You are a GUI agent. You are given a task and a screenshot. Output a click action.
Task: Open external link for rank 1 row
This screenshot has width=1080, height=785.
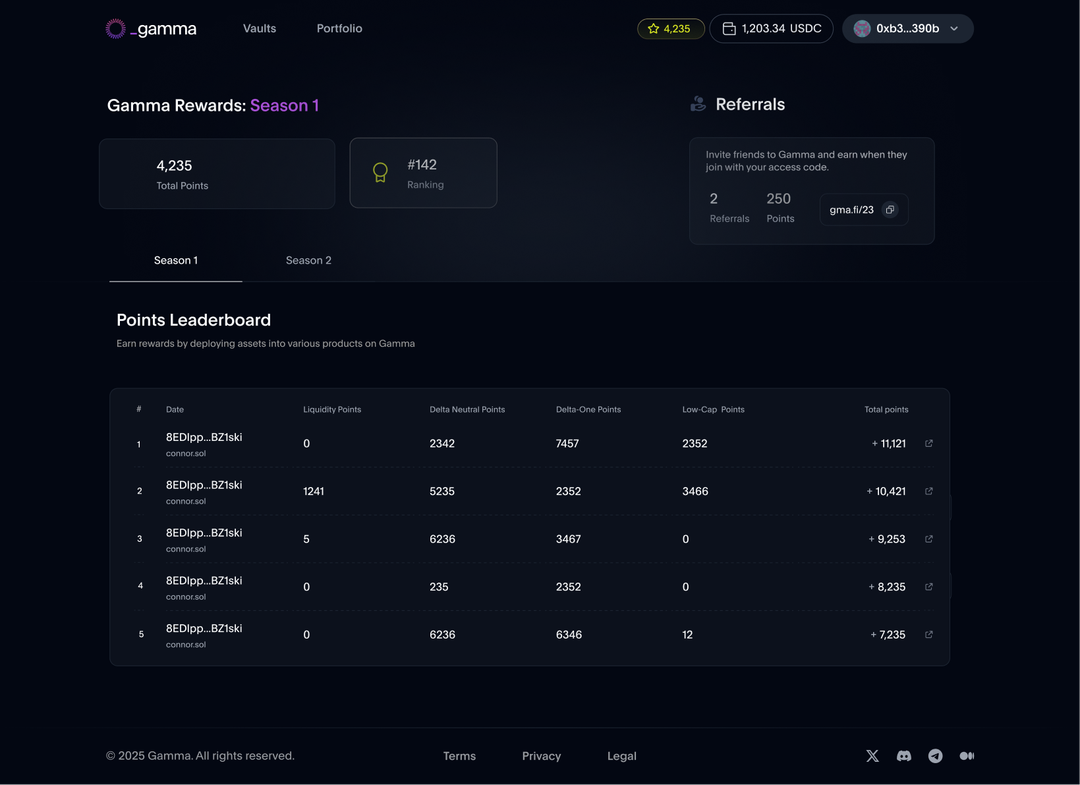click(x=928, y=443)
